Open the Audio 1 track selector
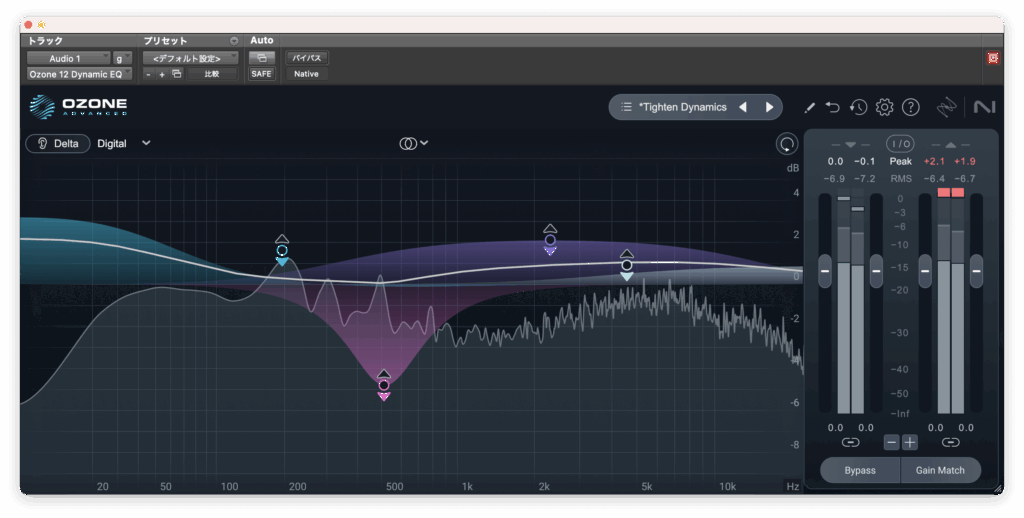 (x=66, y=59)
